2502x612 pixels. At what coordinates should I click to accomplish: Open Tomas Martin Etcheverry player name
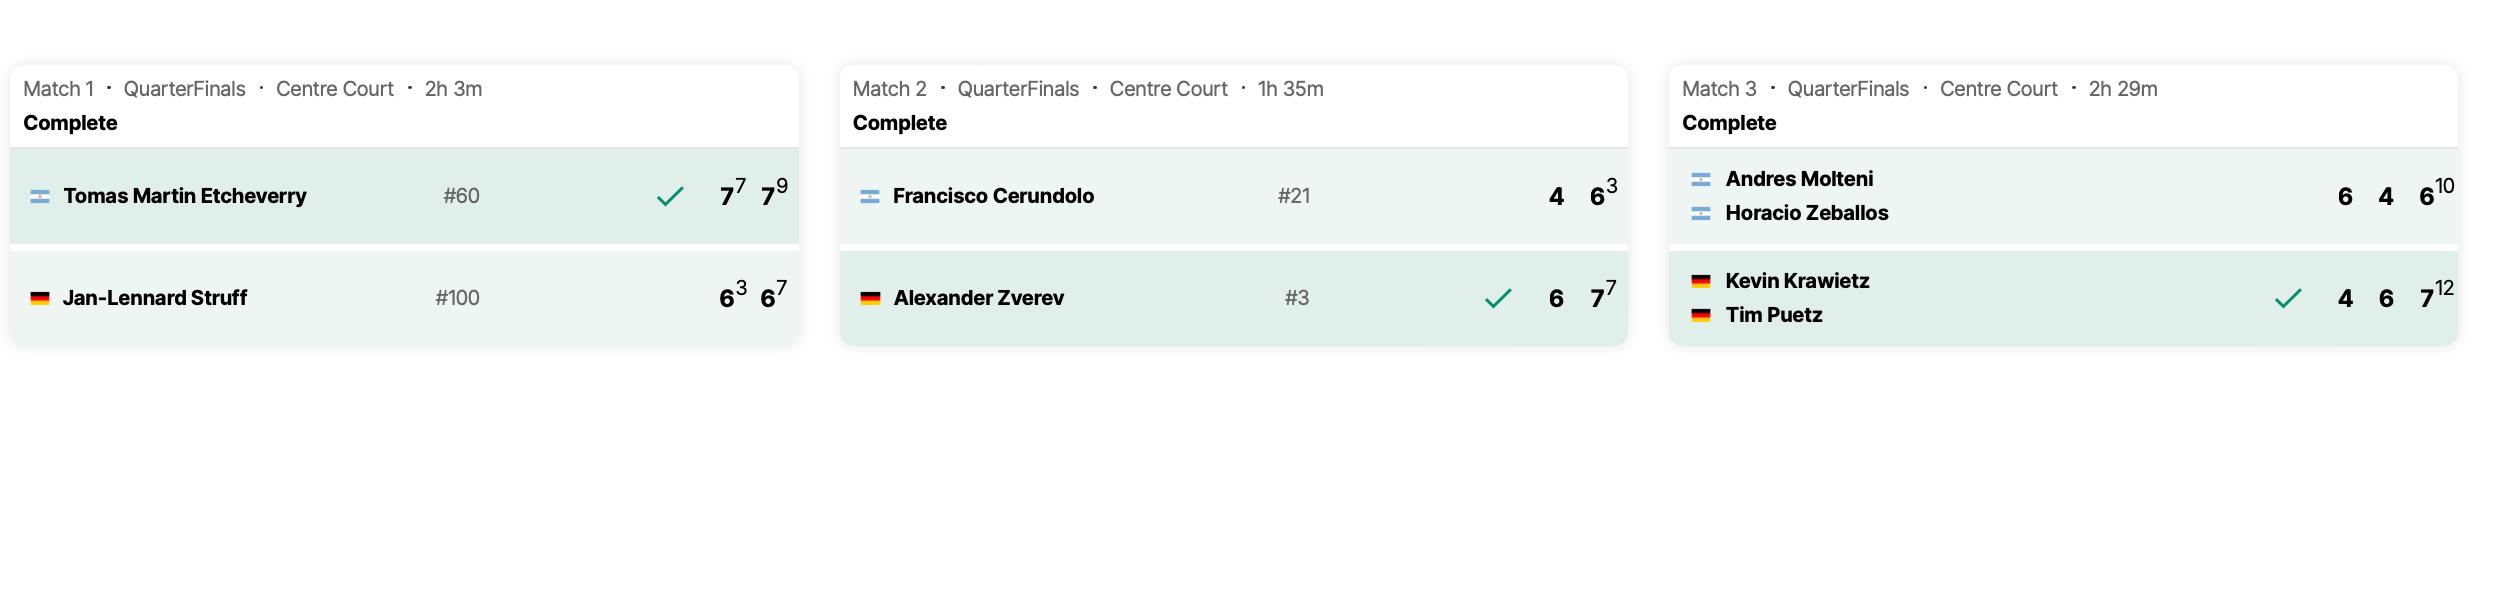(185, 196)
